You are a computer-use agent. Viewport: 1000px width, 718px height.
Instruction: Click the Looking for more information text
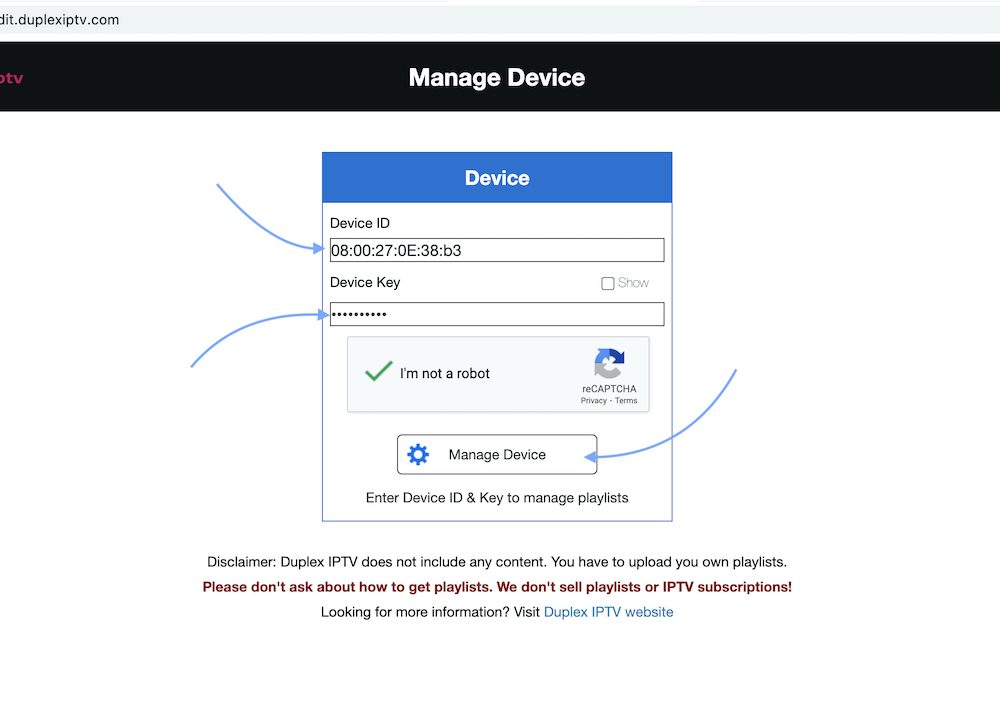430,612
